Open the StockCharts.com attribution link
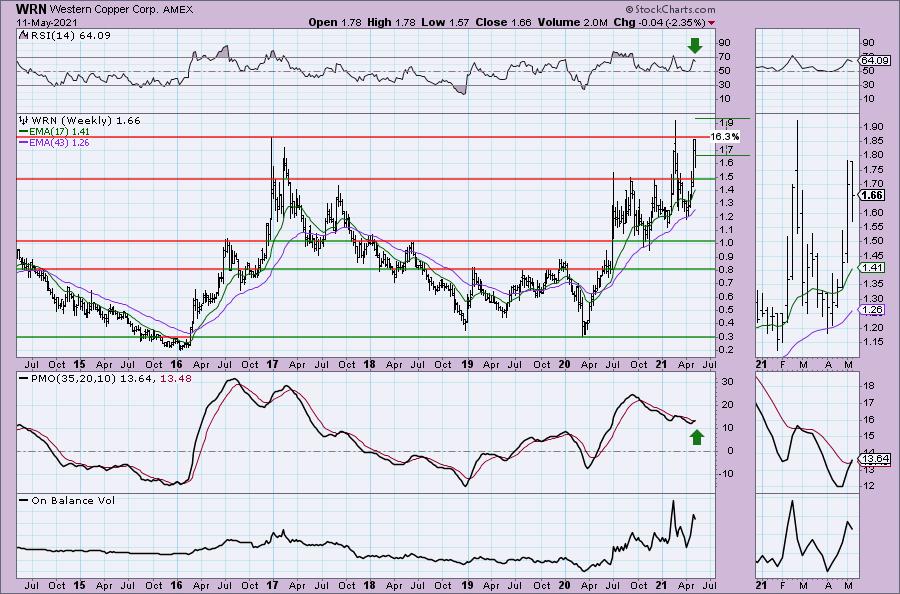 click(670, 9)
